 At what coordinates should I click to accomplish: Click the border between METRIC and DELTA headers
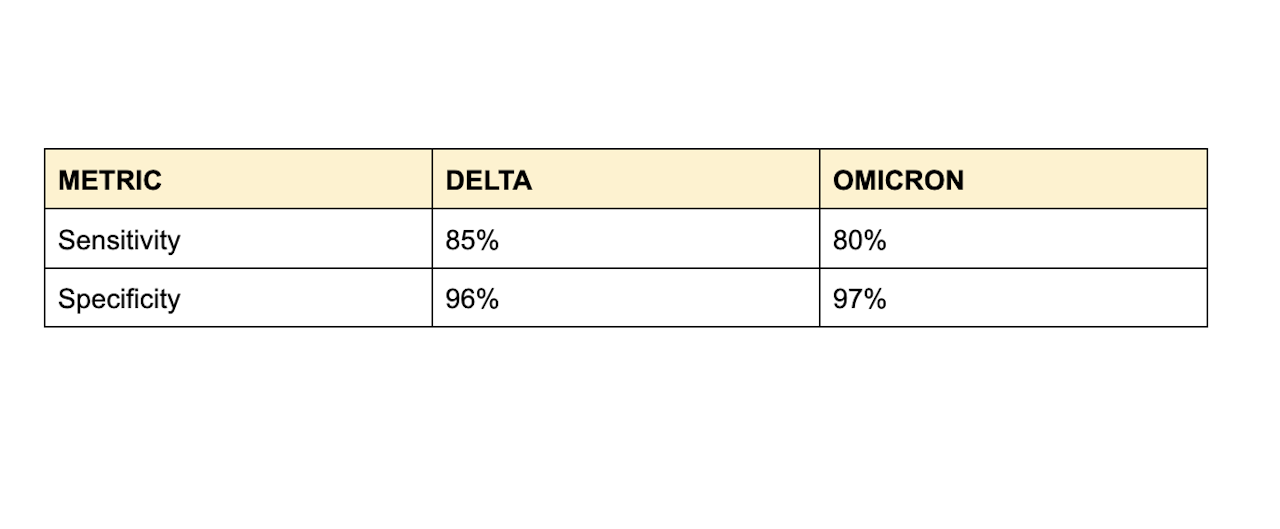[x=432, y=179]
